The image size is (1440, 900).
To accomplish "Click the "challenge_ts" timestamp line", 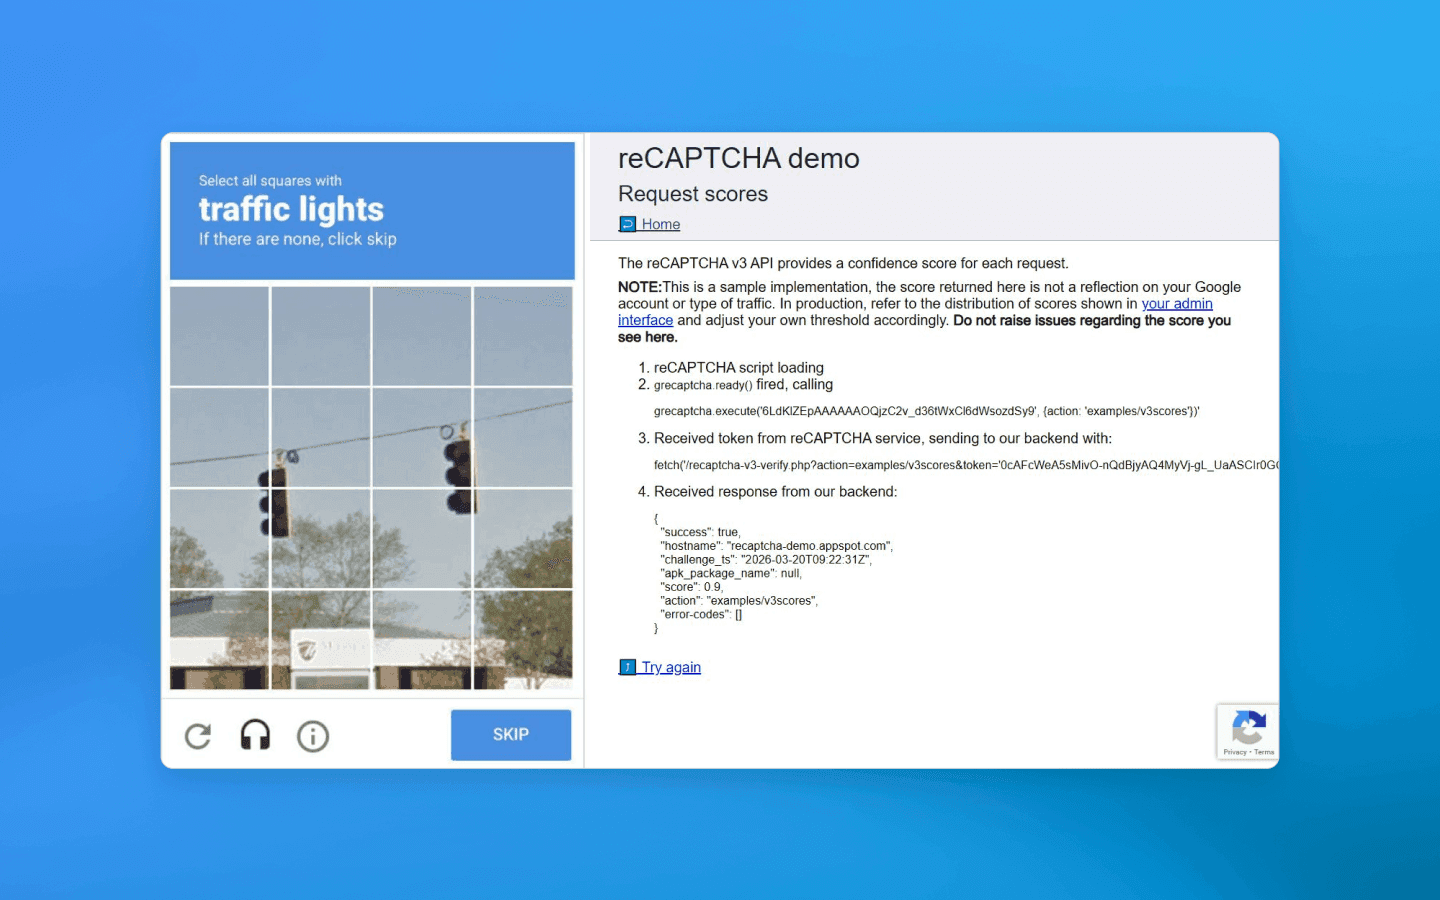I will click(766, 560).
